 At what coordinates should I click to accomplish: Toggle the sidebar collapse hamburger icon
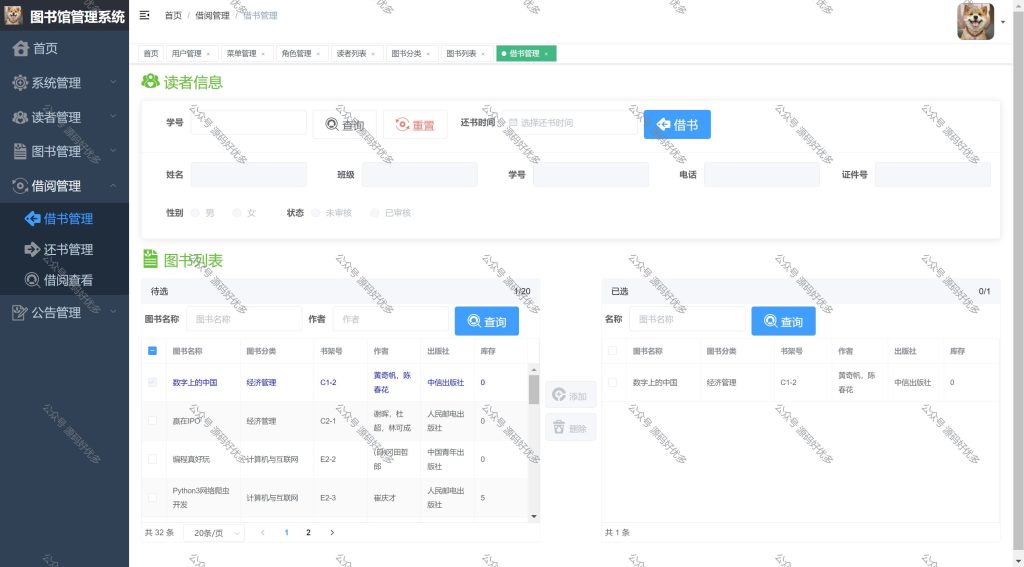coord(144,15)
